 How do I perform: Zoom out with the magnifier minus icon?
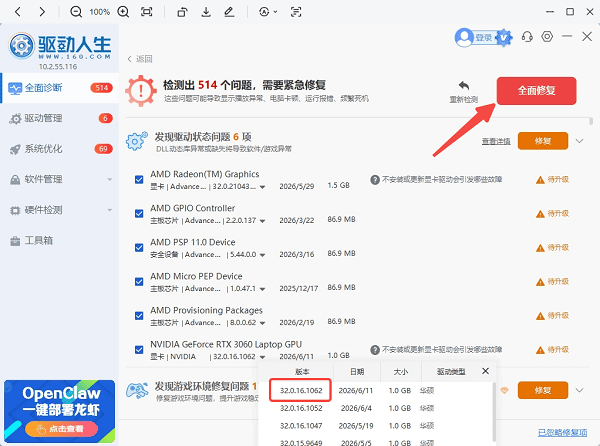coord(76,12)
